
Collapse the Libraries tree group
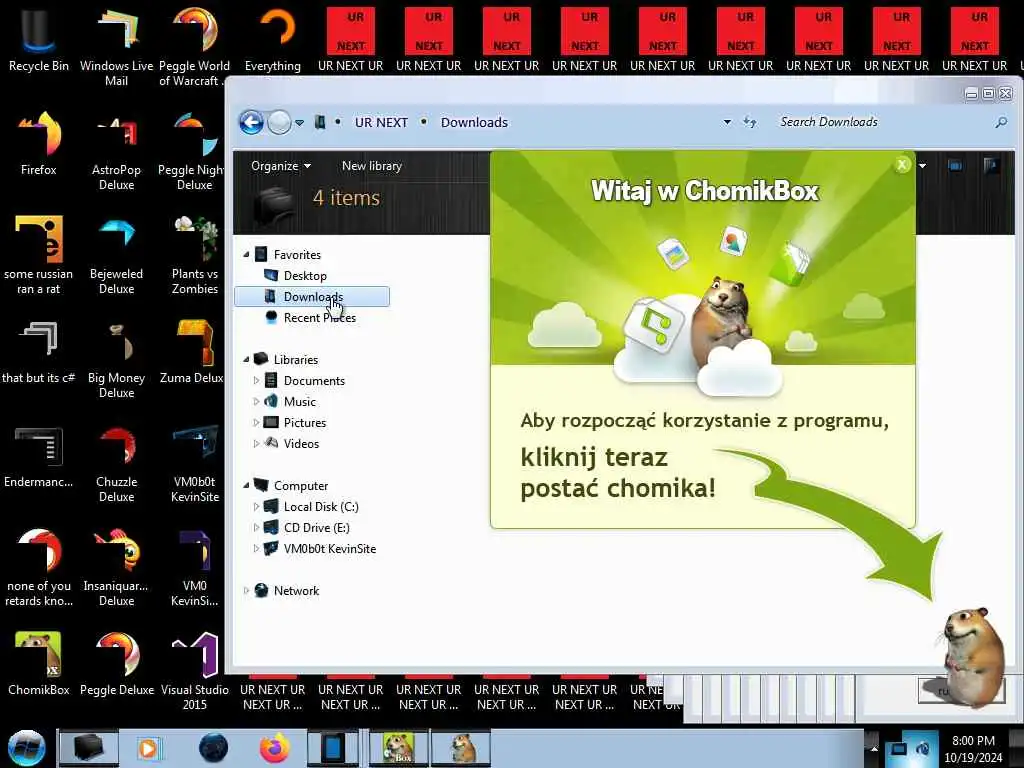pos(246,360)
